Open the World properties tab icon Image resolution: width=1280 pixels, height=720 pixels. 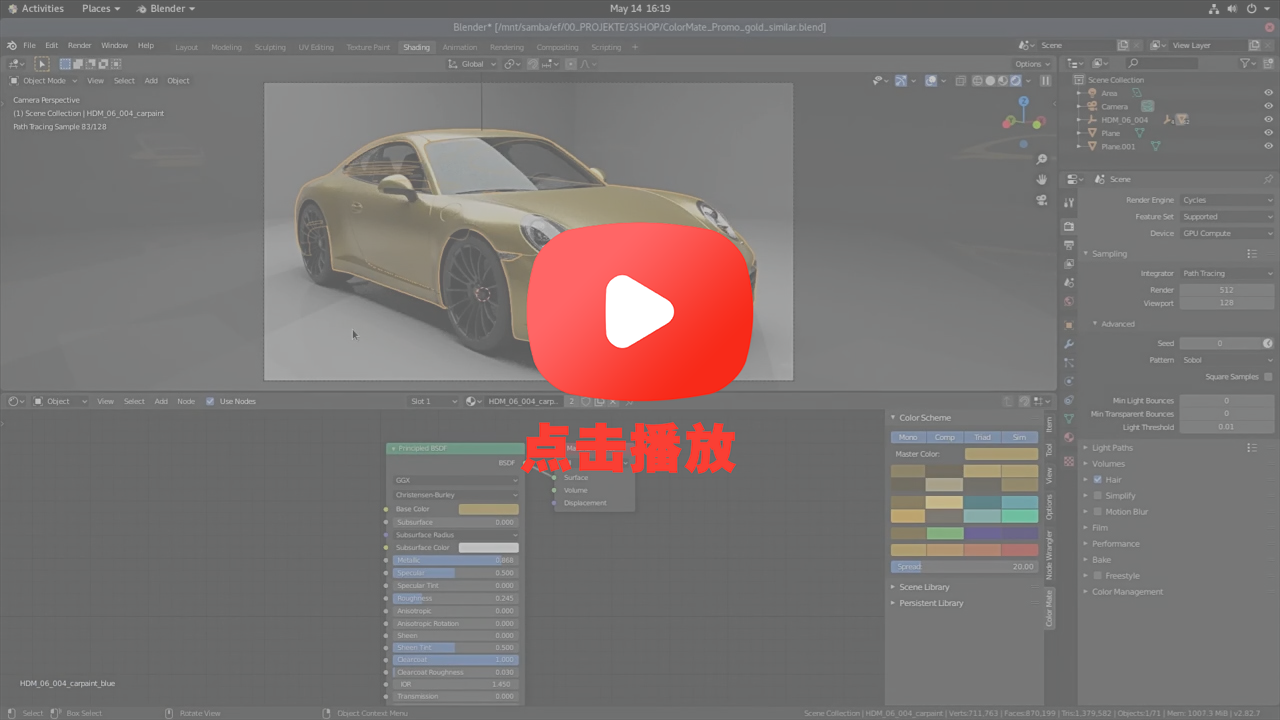pos(1069,302)
